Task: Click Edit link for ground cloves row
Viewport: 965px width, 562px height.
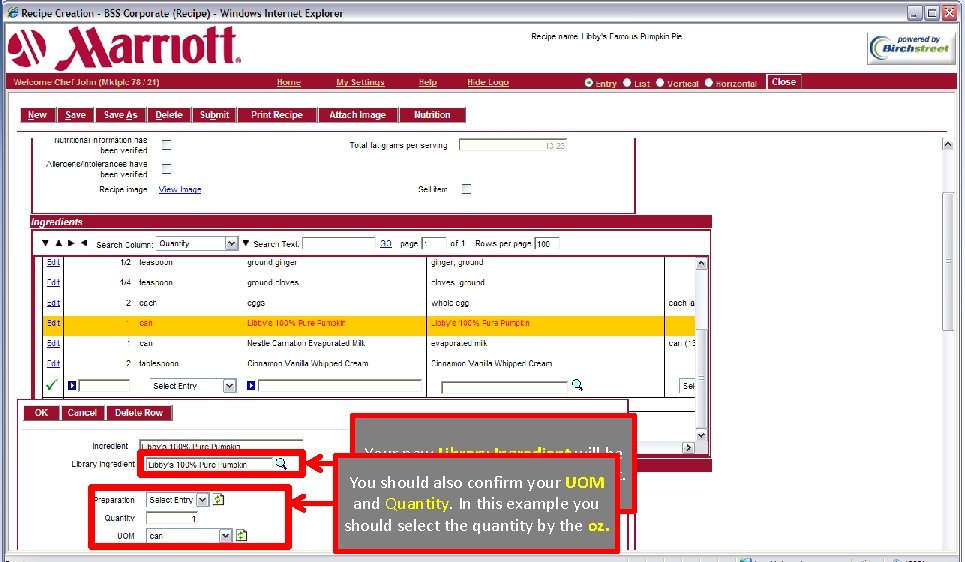Action: (x=54, y=283)
